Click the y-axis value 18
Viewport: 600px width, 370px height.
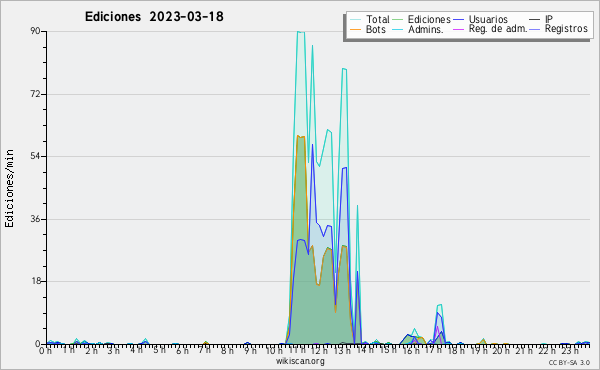[36, 281]
